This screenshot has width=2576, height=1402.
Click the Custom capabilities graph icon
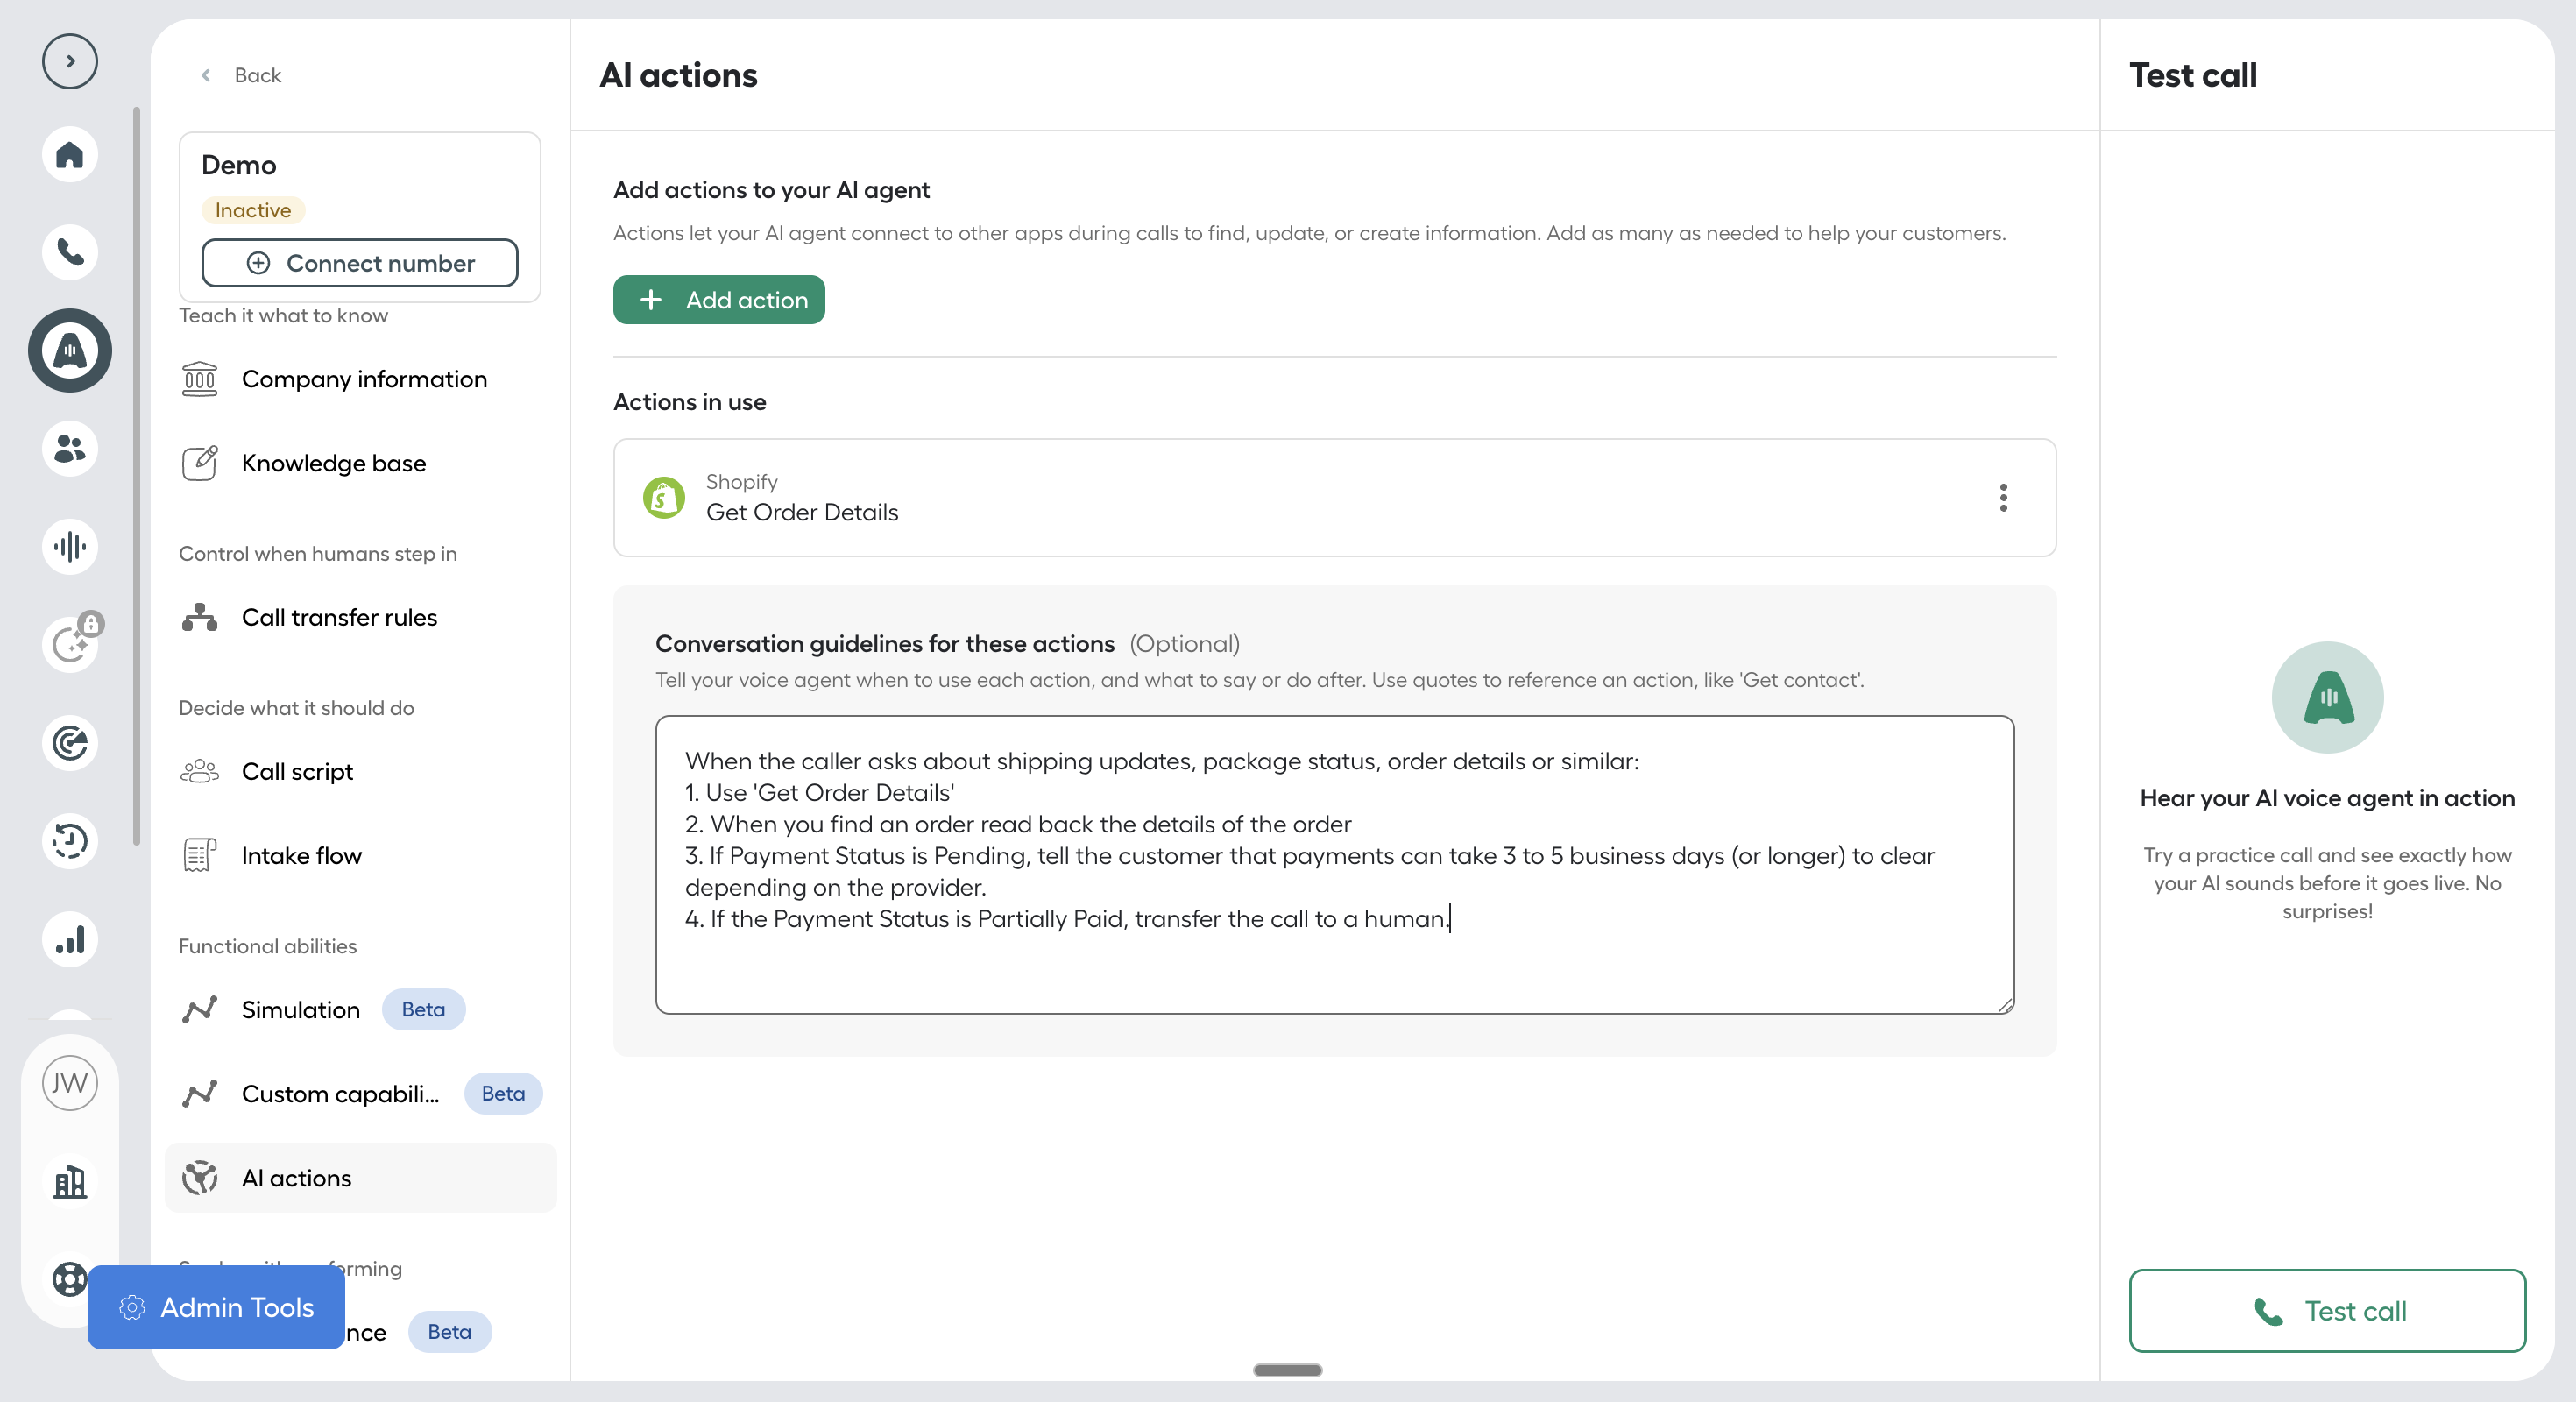200,1093
